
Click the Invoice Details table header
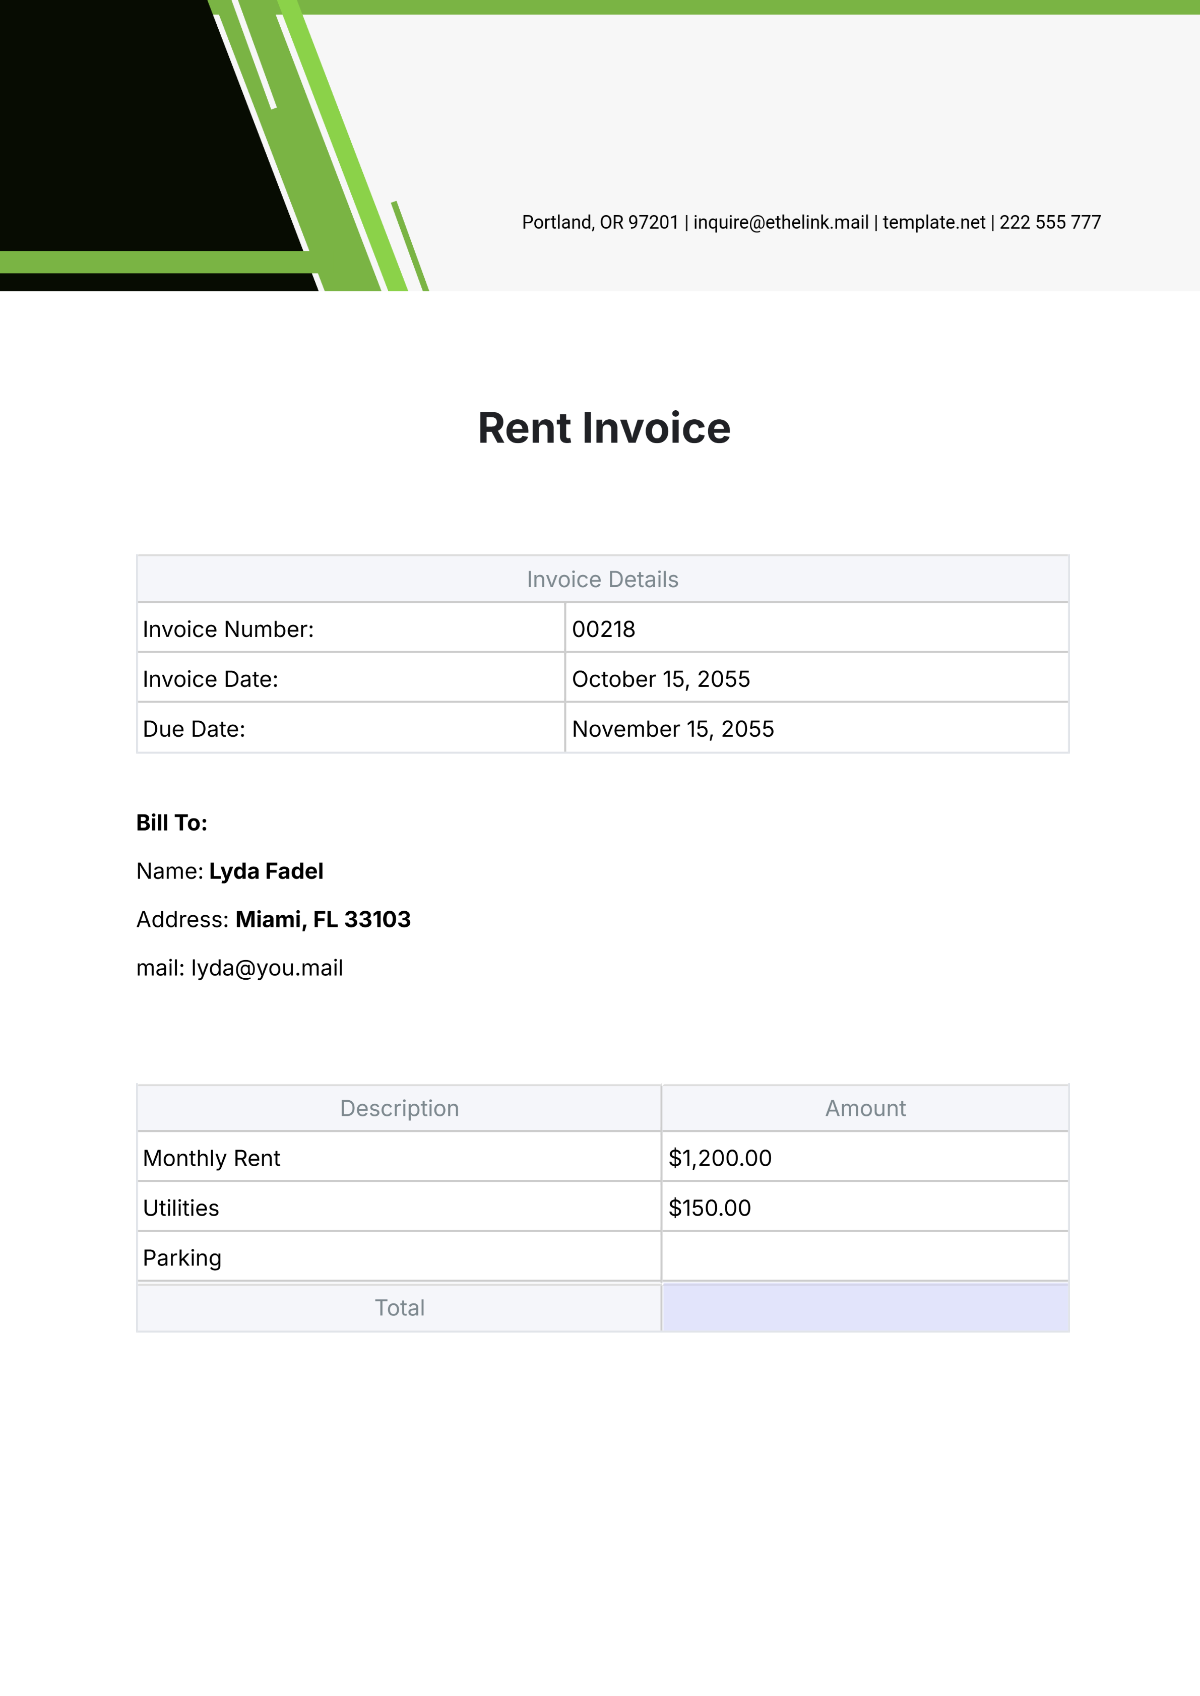[602, 580]
